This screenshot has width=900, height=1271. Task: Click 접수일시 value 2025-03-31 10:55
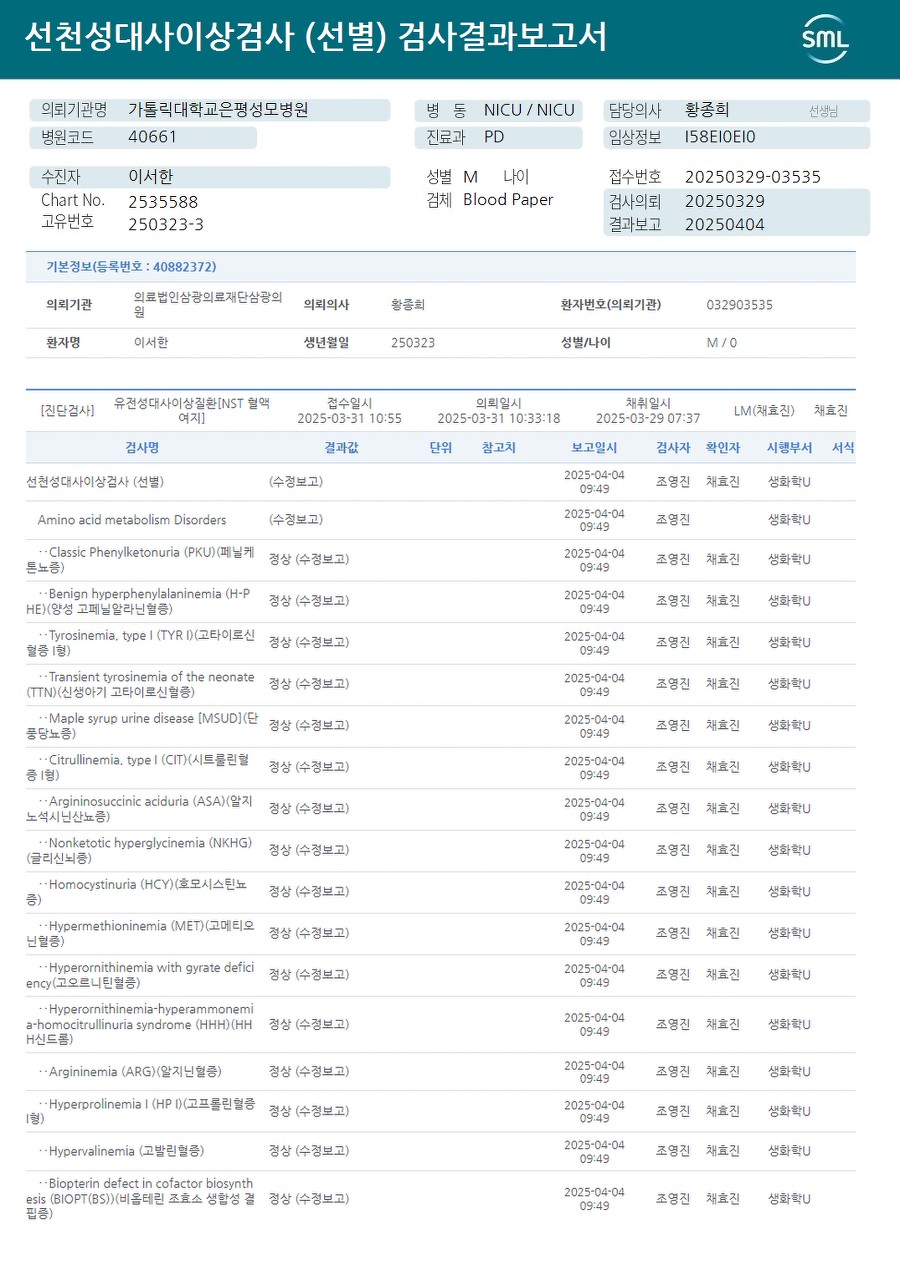[x=350, y=418]
